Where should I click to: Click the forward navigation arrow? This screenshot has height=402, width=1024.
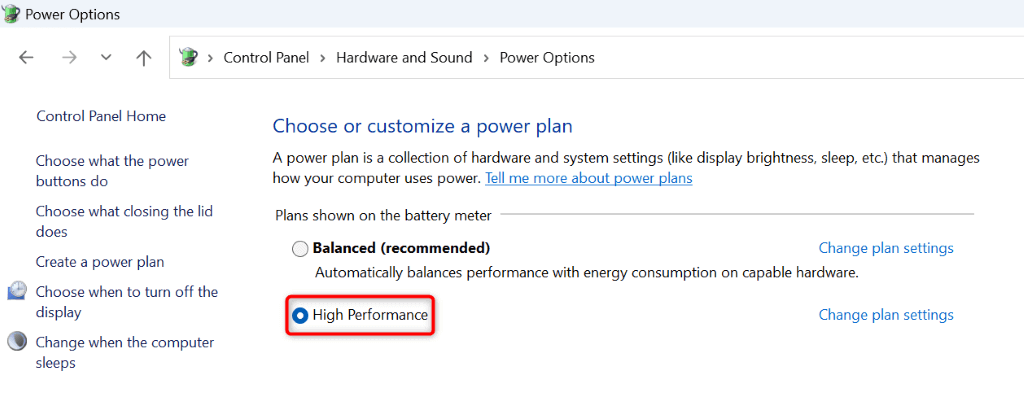69,58
